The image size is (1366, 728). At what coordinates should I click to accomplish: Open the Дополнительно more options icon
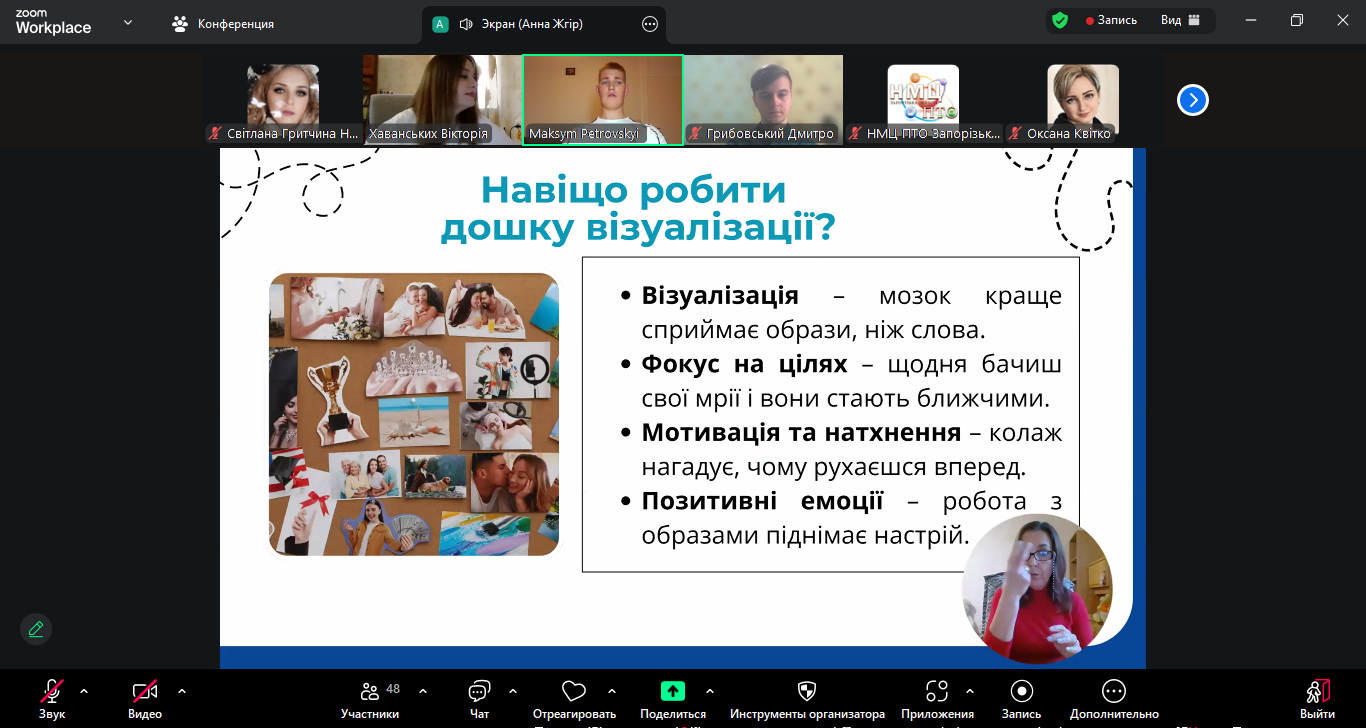[x=1113, y=691]
